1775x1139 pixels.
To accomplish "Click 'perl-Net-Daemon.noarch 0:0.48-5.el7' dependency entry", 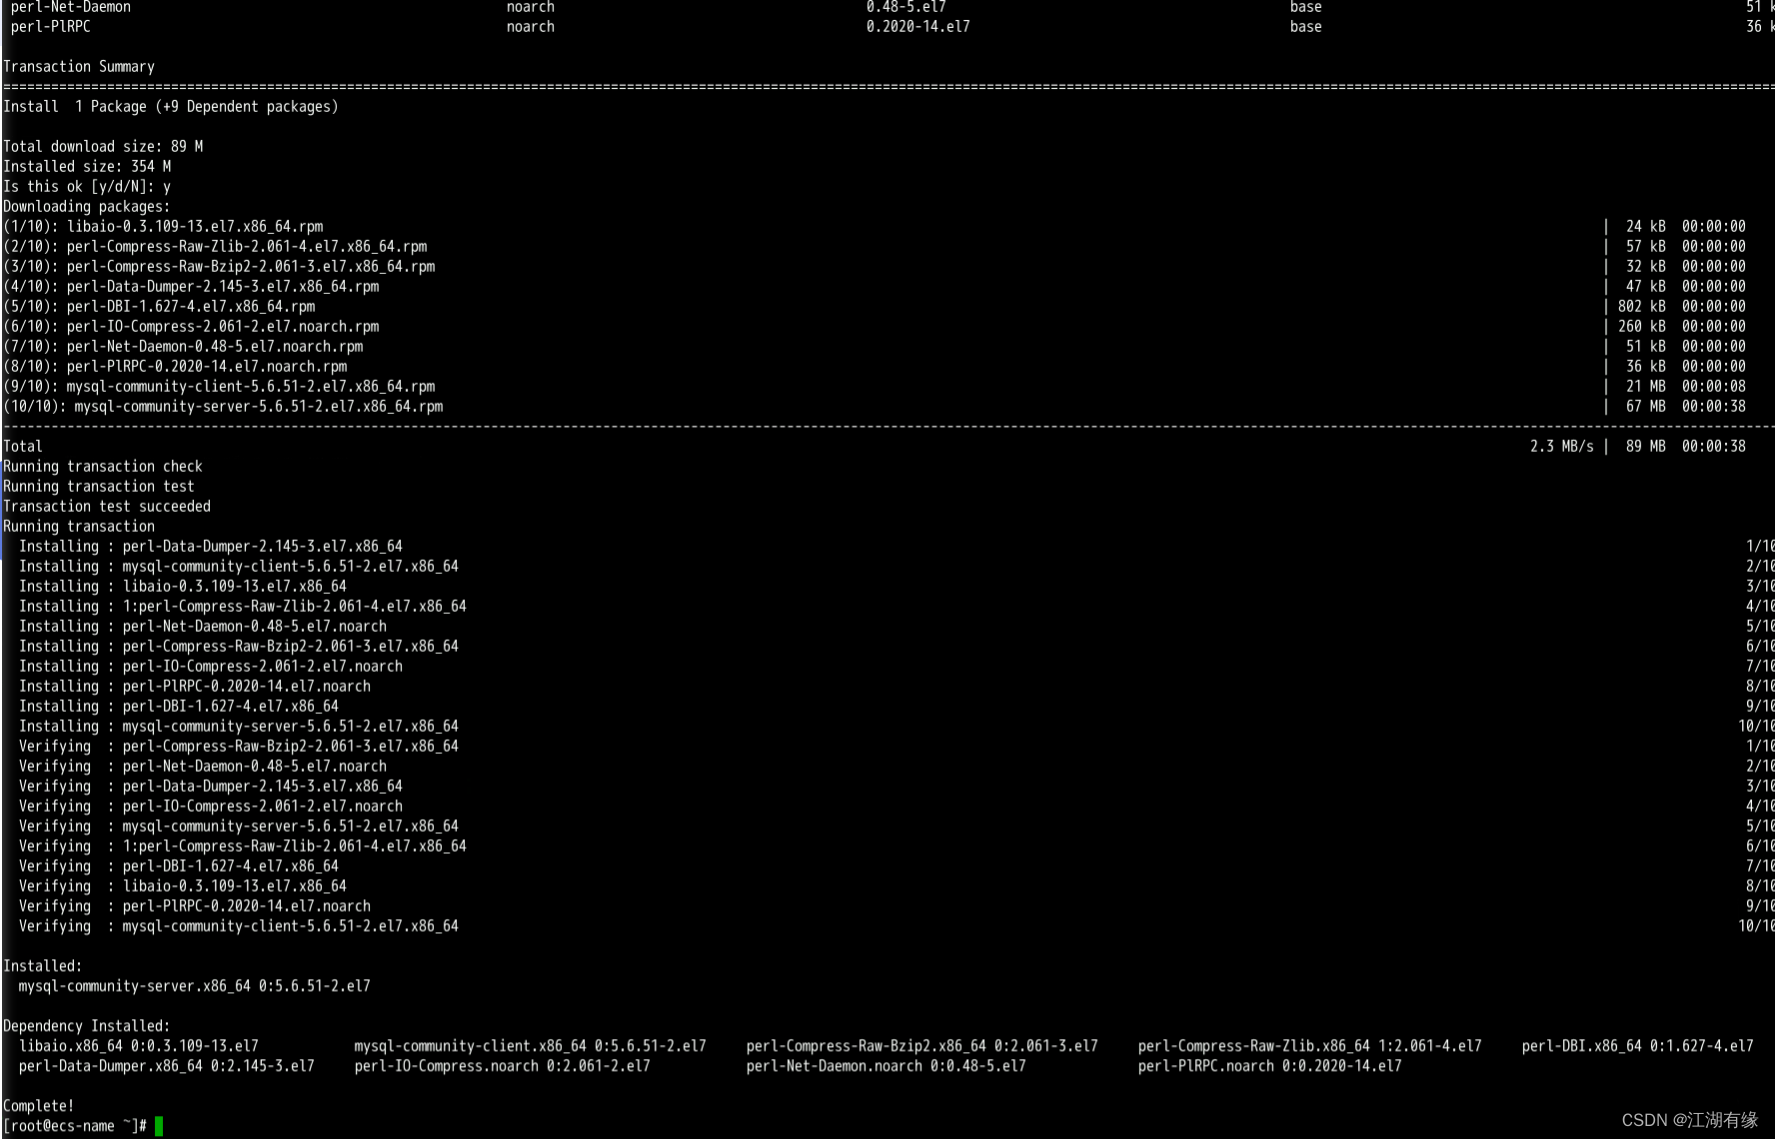I will (886, 1067).
